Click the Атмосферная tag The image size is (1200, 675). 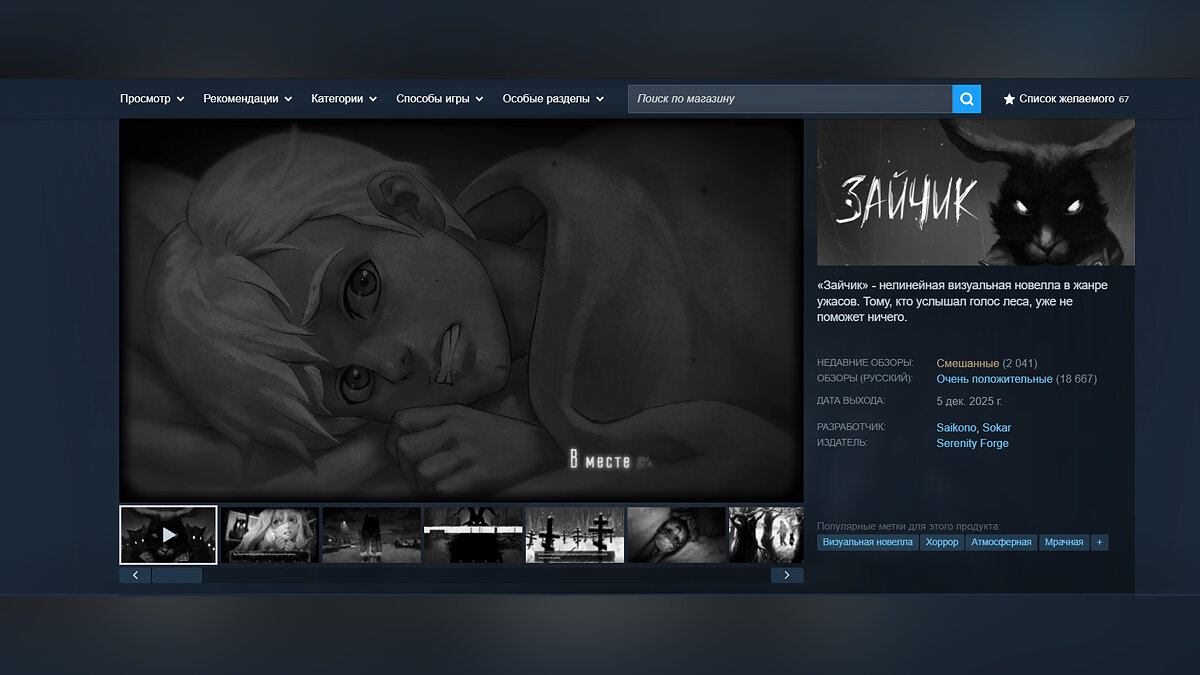pos(1001,542)
